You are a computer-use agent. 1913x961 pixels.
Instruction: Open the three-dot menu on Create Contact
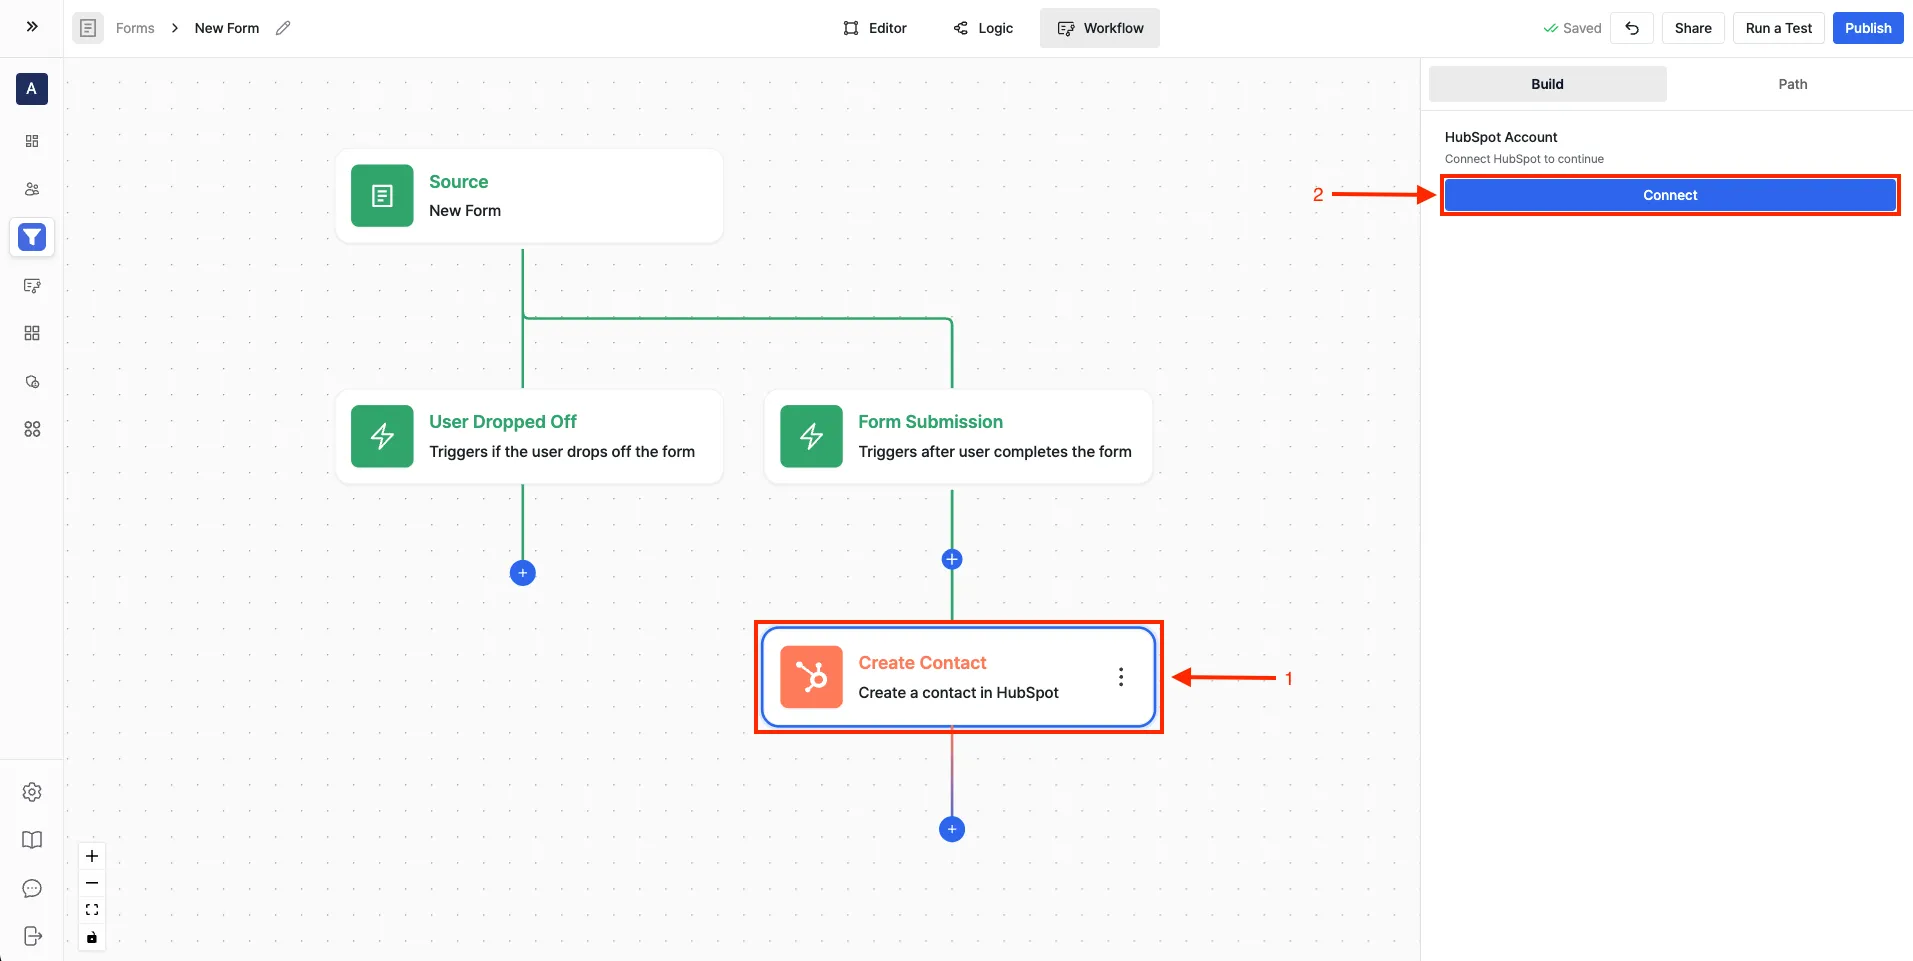pyautogui.click(x=1121, y=677)
